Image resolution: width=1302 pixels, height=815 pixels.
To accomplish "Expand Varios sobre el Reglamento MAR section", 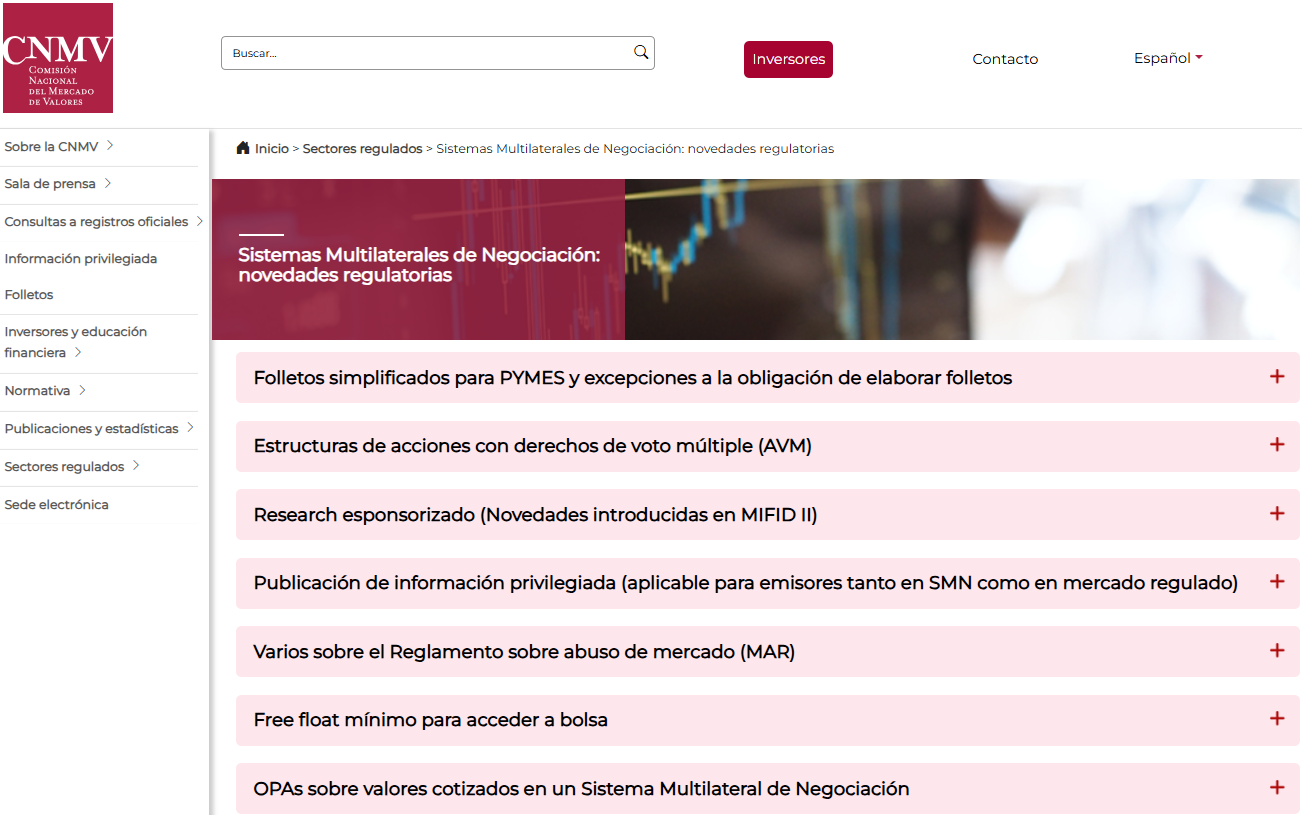I will (524, 652).
